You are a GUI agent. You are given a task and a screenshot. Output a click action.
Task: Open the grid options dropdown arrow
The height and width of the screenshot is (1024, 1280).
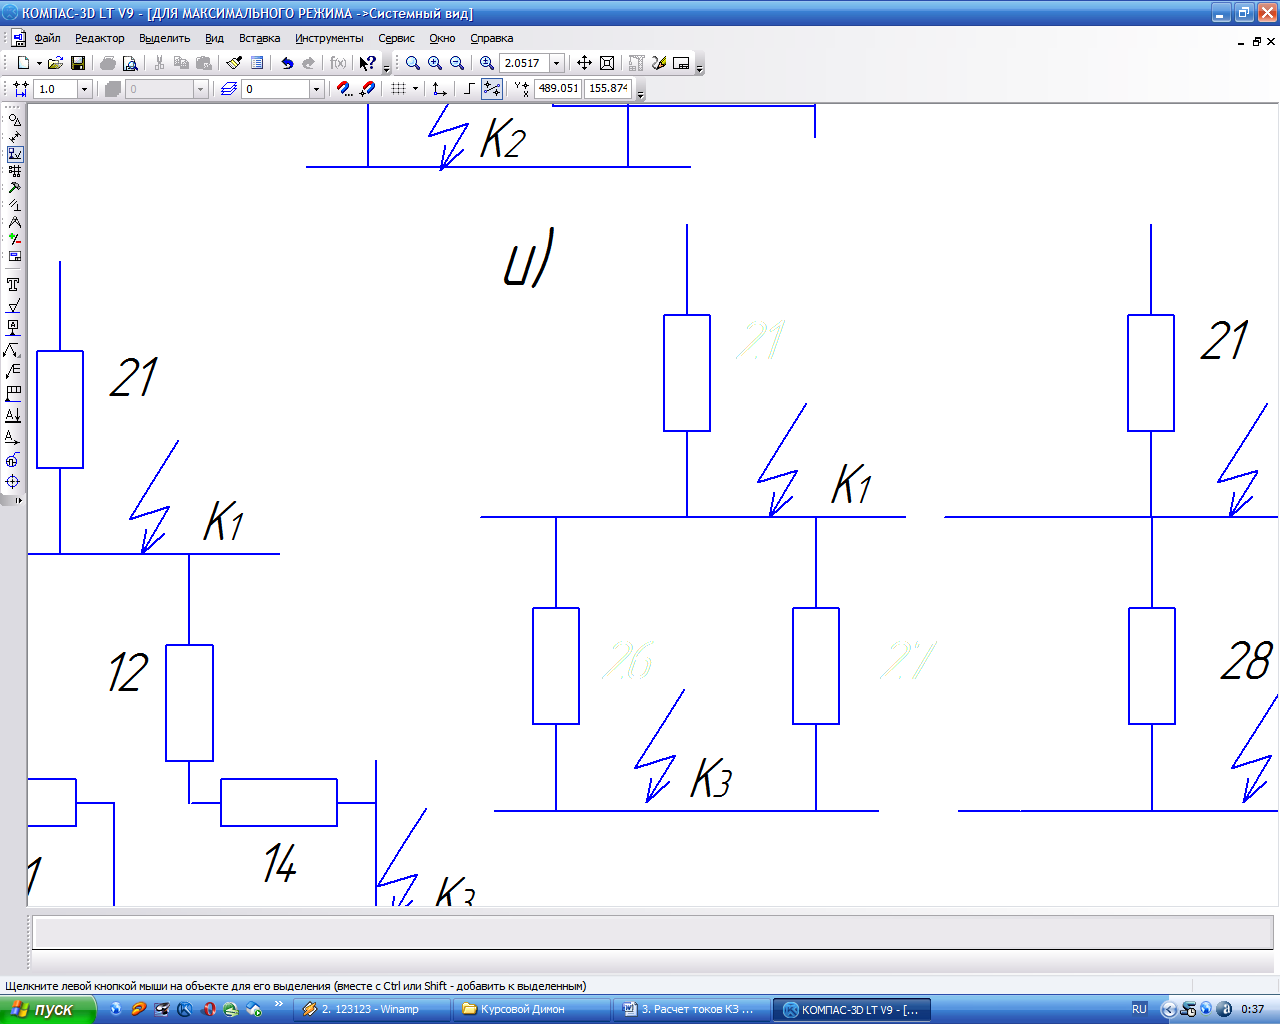point(415,89)
